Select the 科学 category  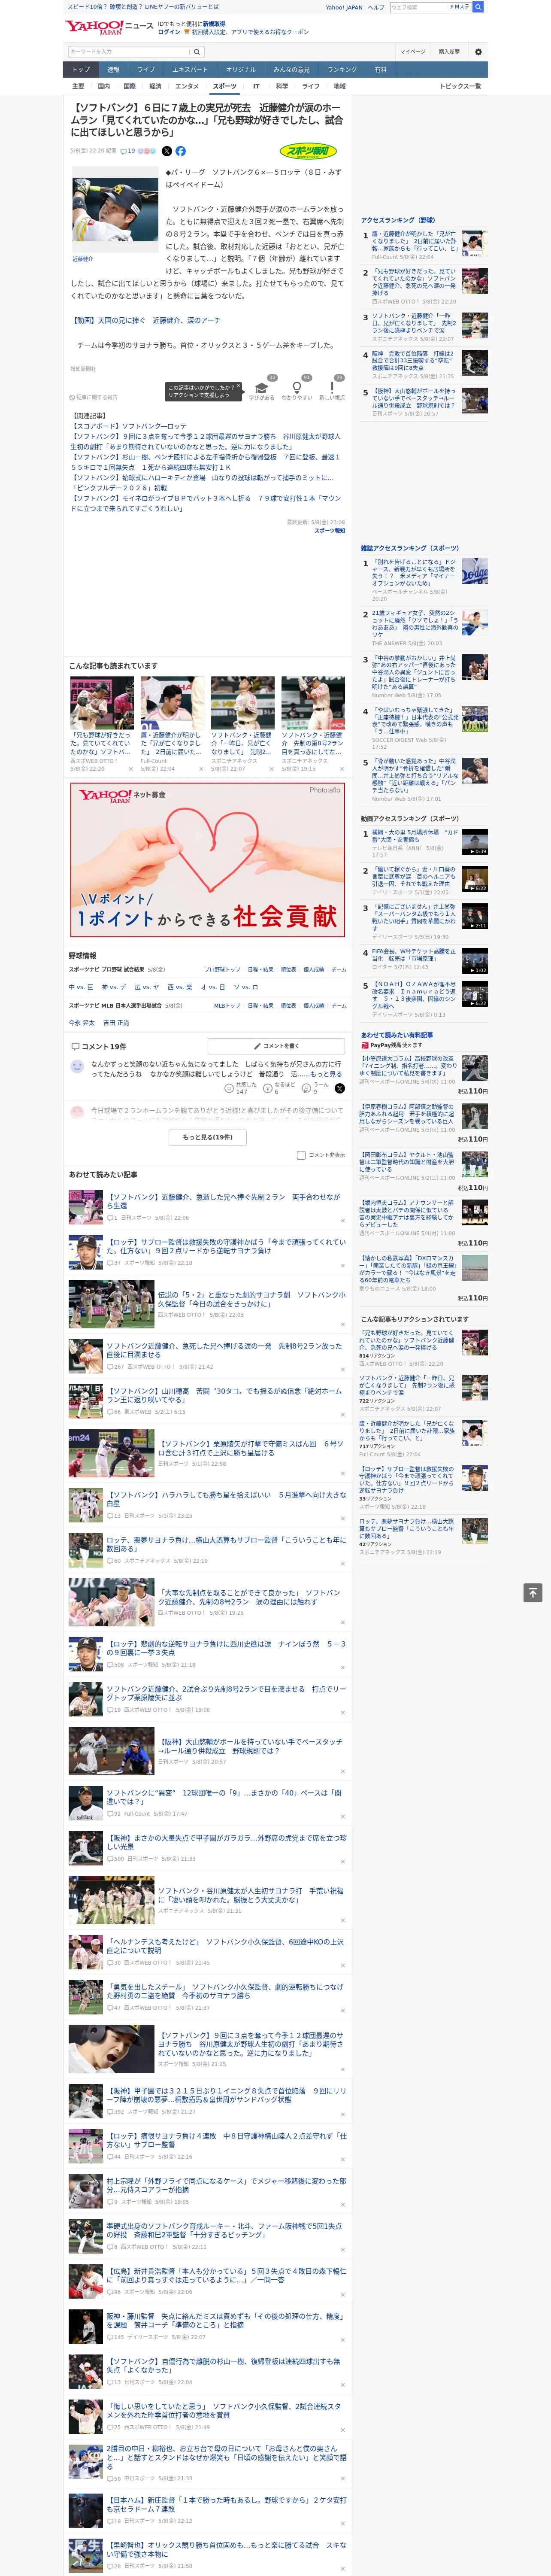[282, 86]
